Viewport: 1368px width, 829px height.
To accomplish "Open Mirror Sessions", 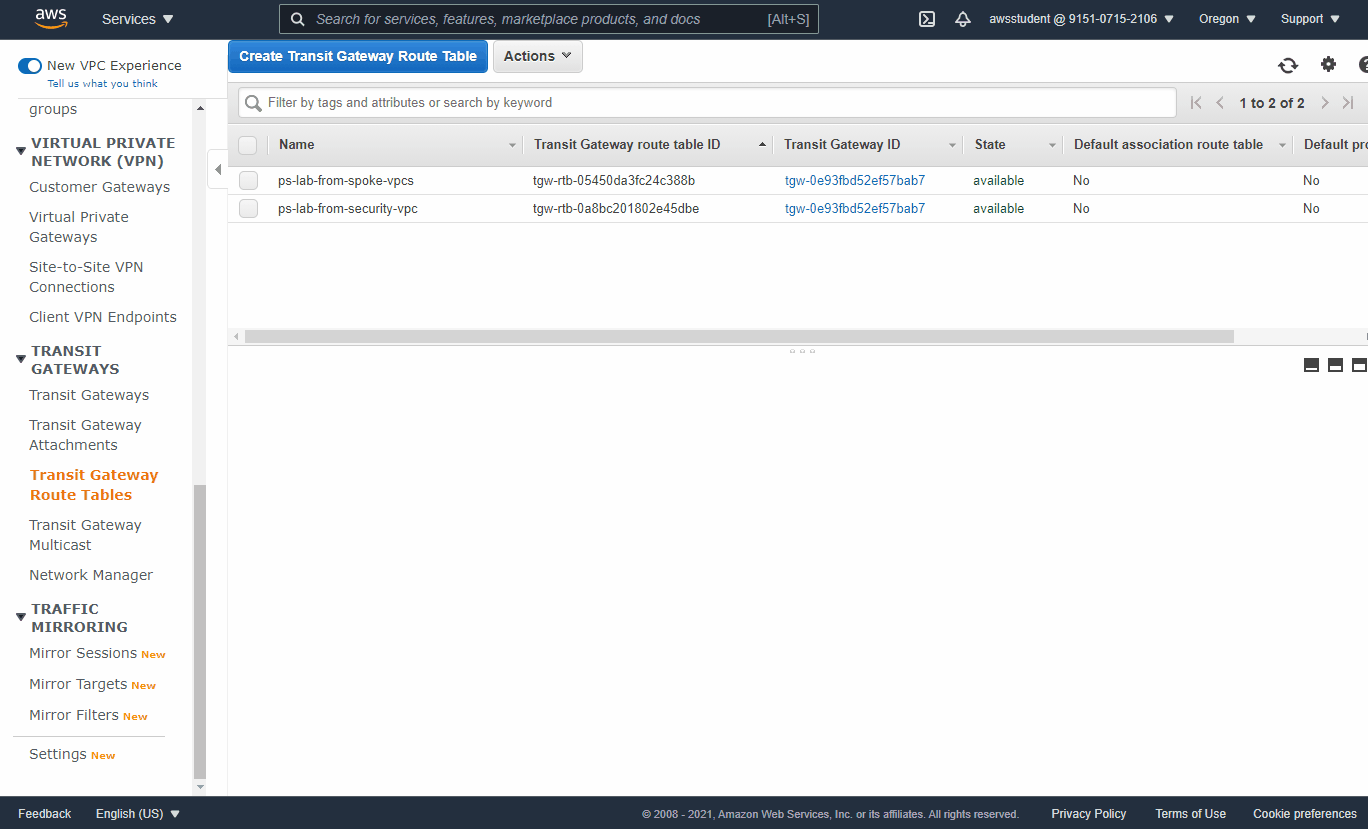I will coord(83,653).
